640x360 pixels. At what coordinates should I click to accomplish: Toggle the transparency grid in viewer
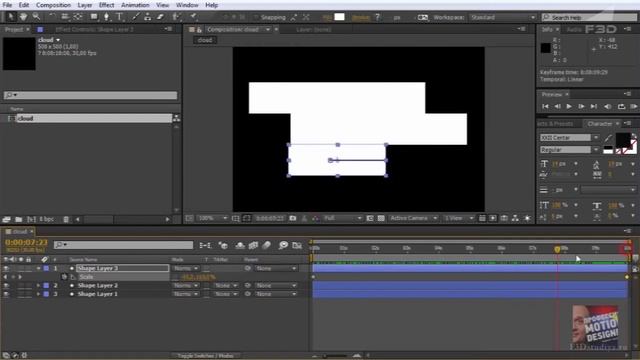(x=381, y=218)
